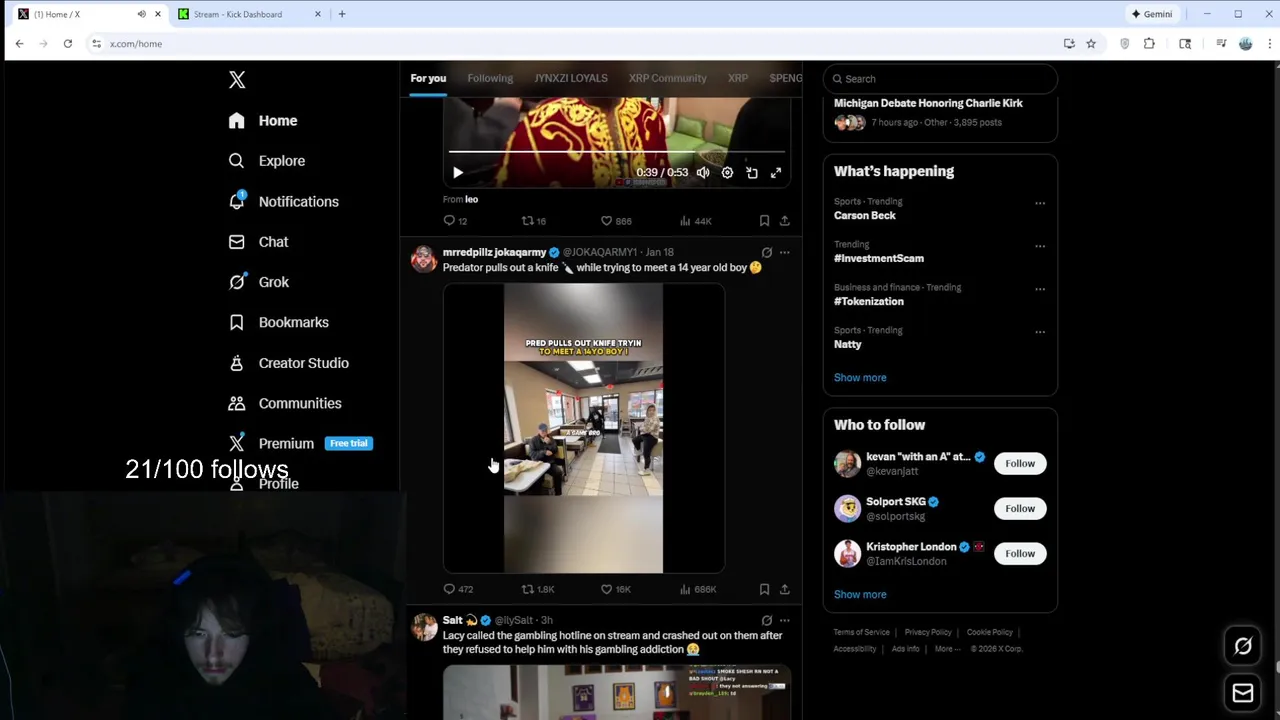Image resolution: width=1280 pixels, height=720 pixels.
Task: Open messages floating button
Action: [x=1243, y=693]
